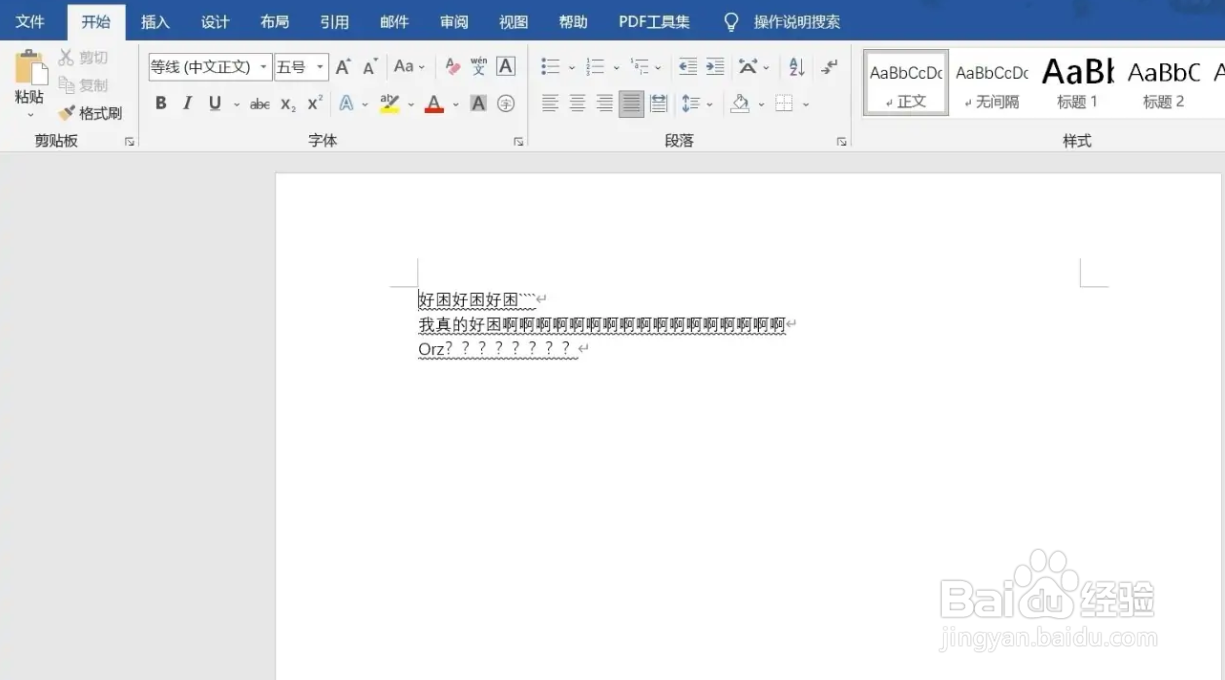
Task: Open the Paste options dropdown arrow
Action: pos(30,115)
